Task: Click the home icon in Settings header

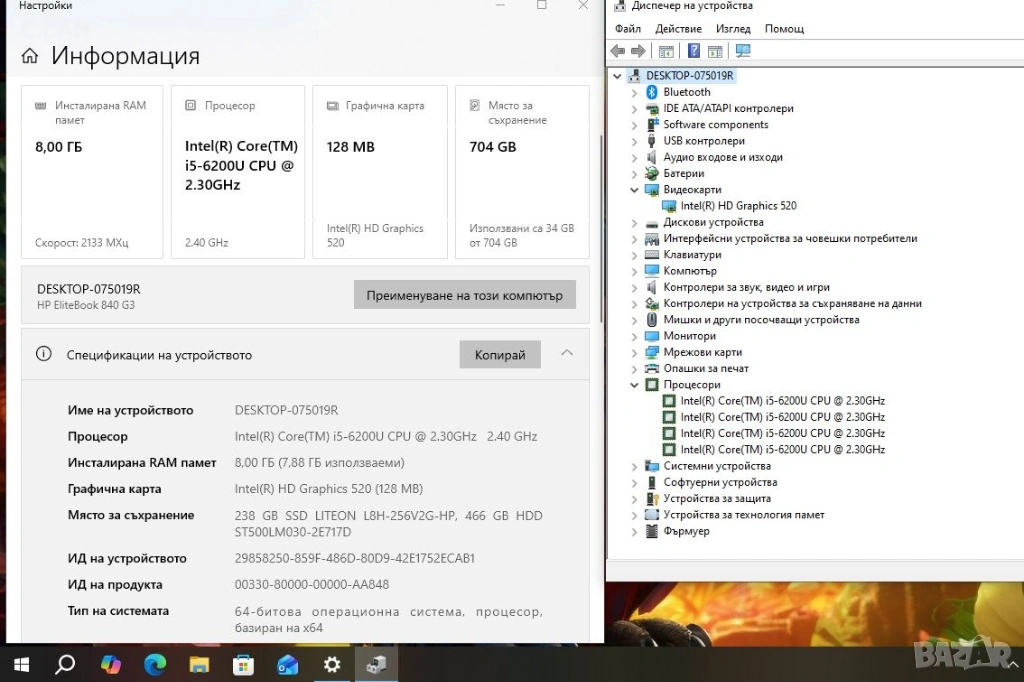Action: 30,56
